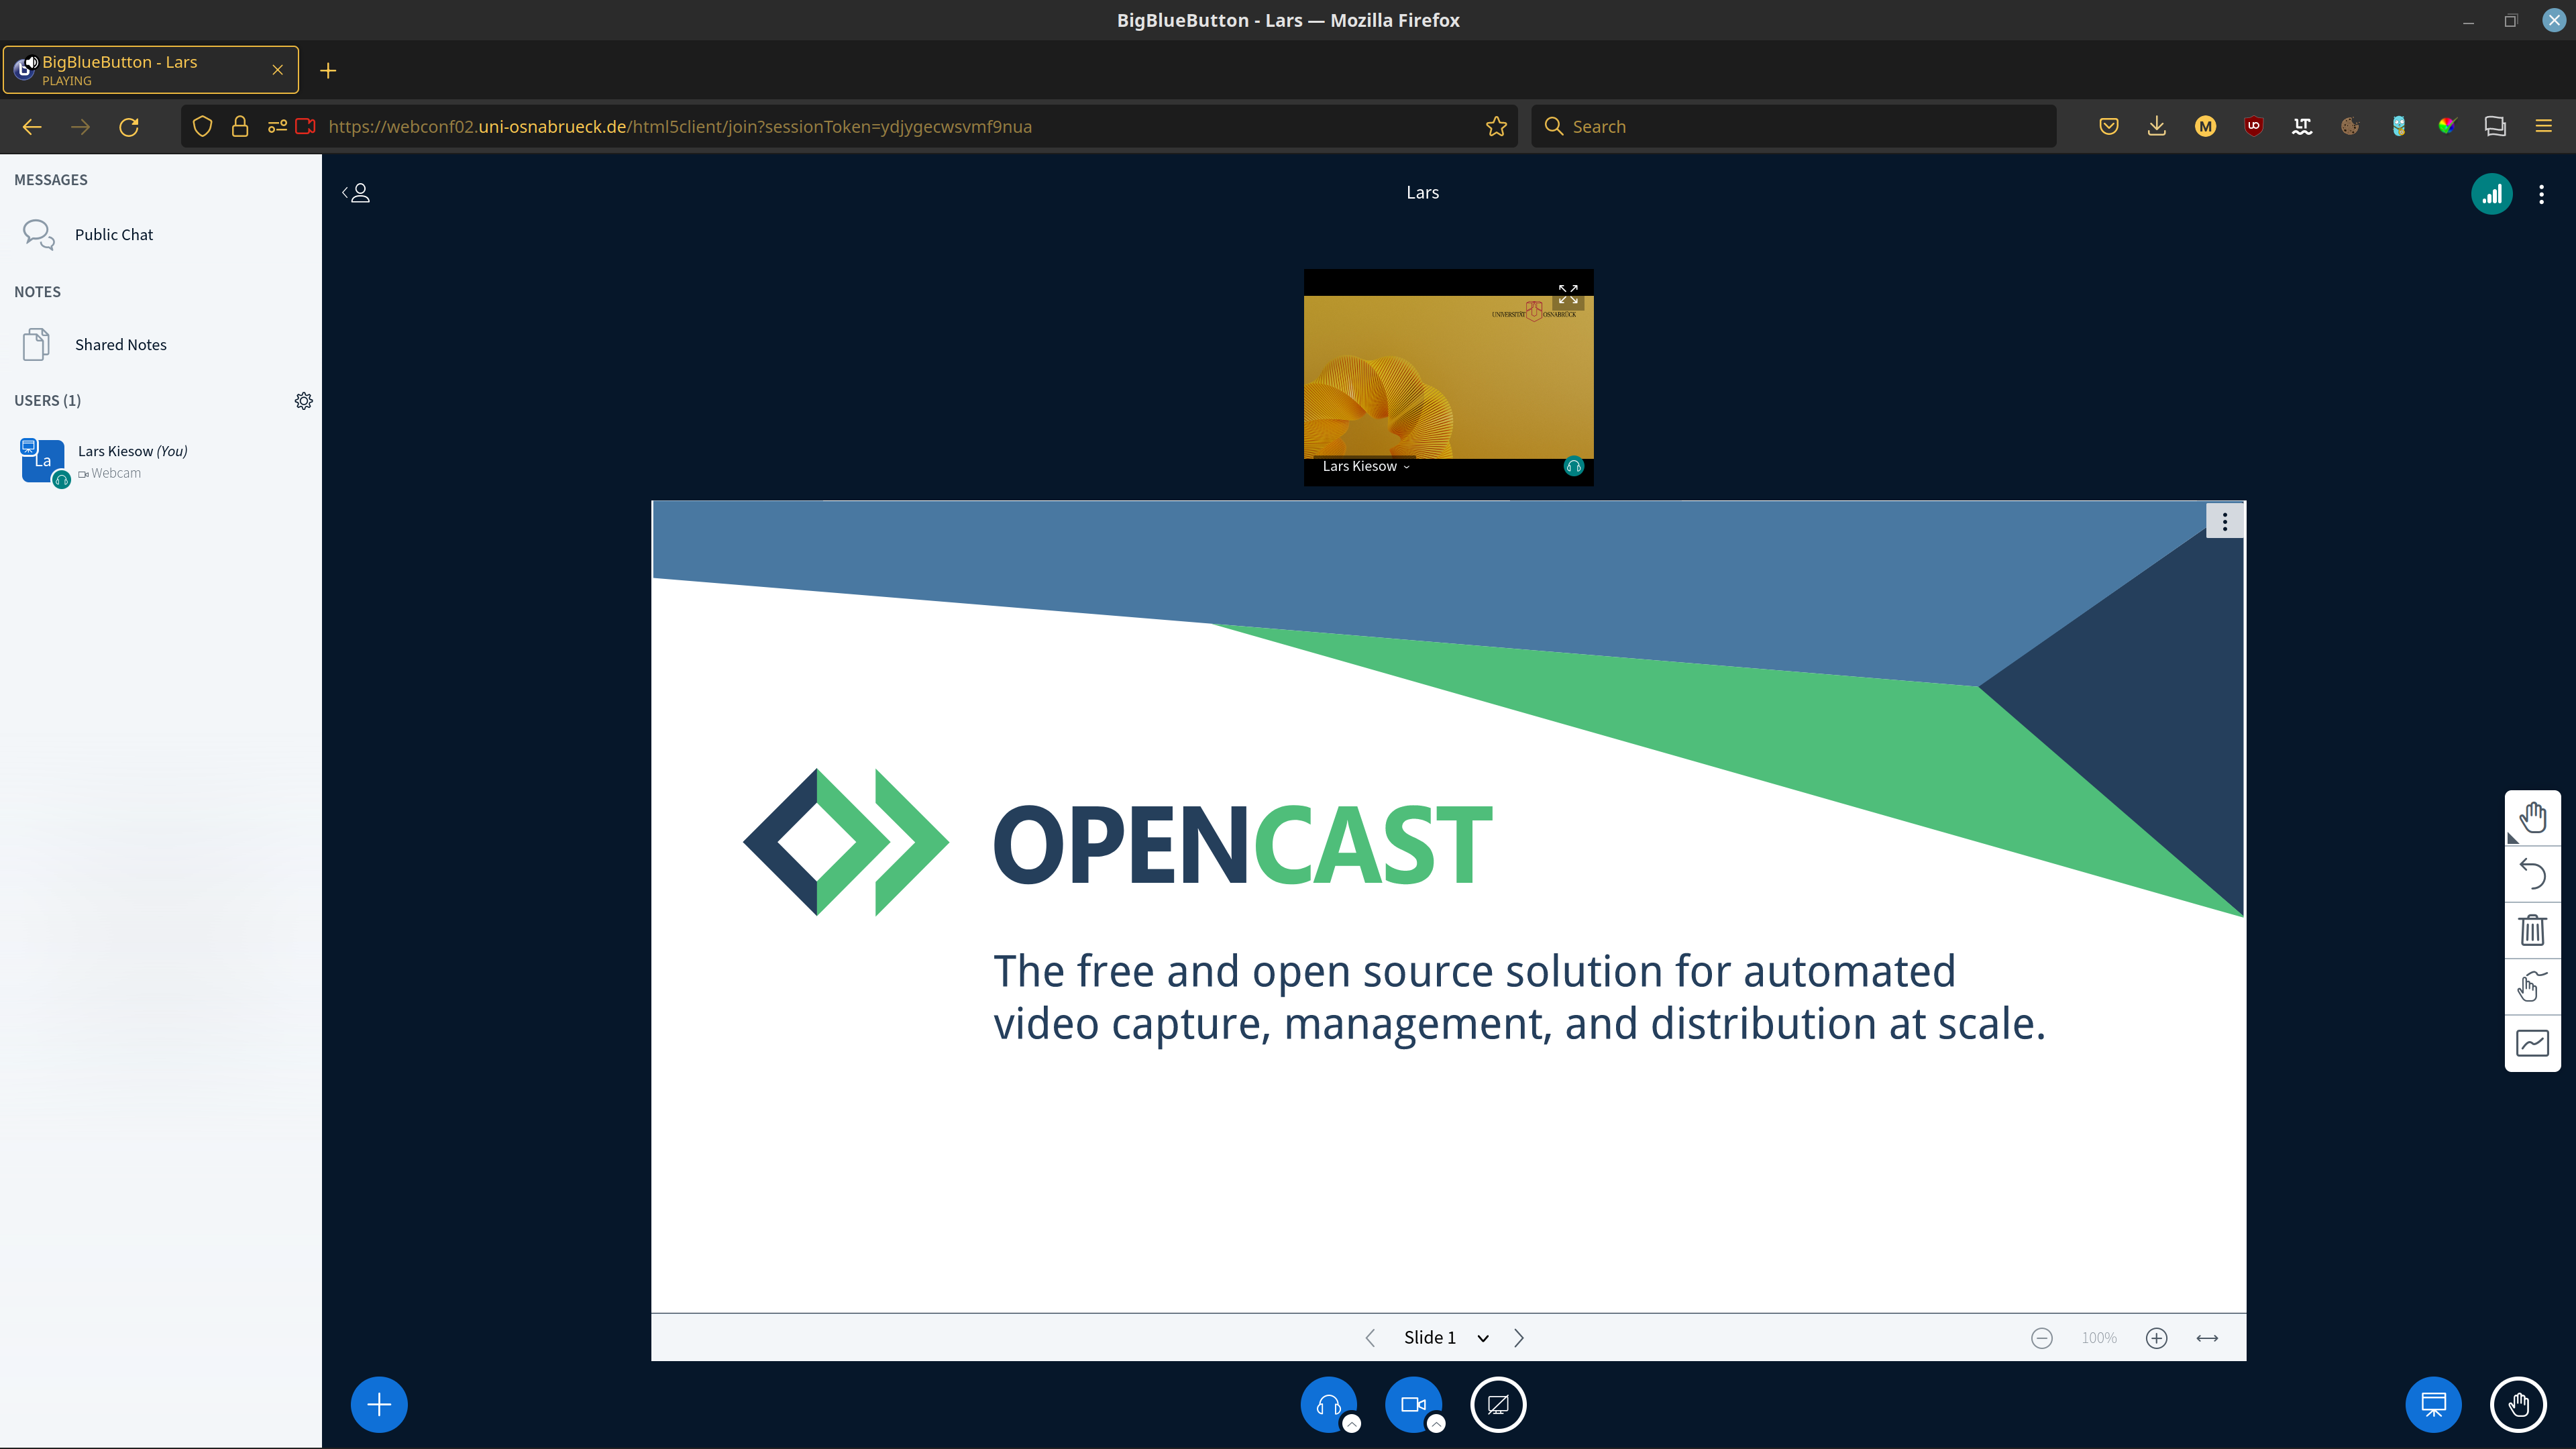The height and width of the screenshot is (1449, 2576).
Task: Make the webcam video fullscreen
Action: (1567, 294)
